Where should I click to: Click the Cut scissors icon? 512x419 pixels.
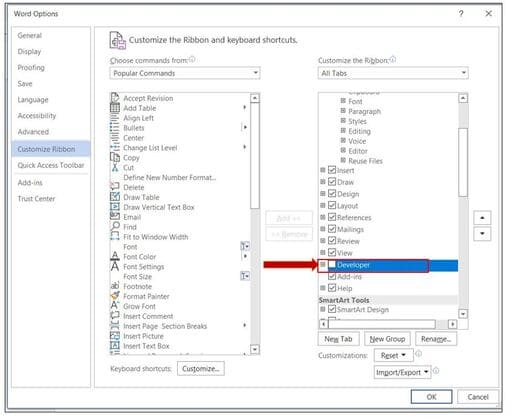tap(115, 167)
